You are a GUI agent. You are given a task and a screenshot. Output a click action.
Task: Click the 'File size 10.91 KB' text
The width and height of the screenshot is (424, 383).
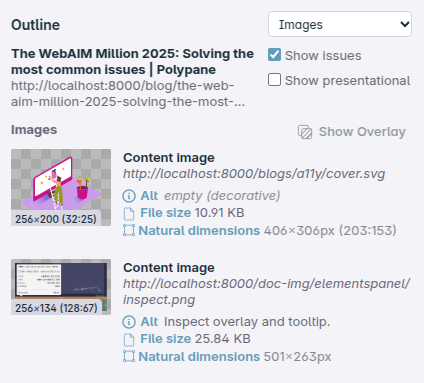click(x=192, y=213)
